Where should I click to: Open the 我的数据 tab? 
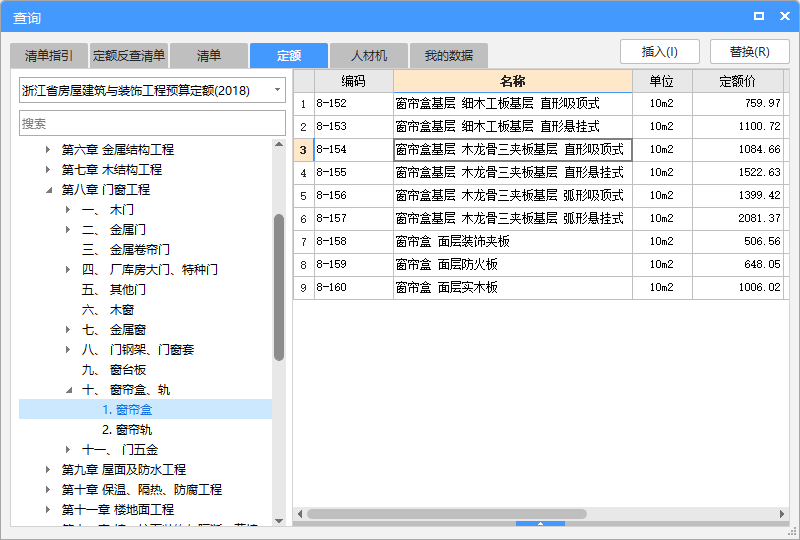pyautogui.click(x=449, y=56)
